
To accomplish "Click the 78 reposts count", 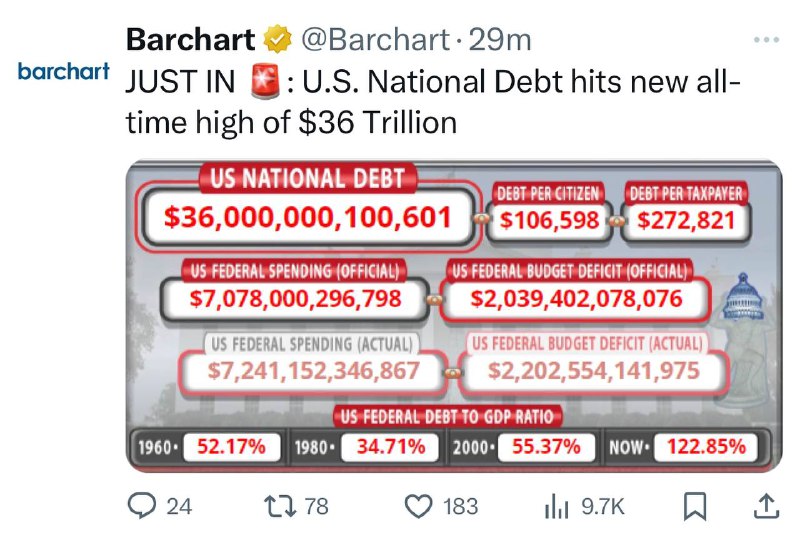I will click(316, 507).
